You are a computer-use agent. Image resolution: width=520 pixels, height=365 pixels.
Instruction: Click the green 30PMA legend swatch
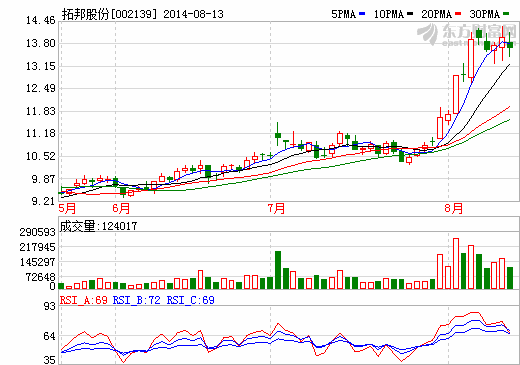[506, 14]
